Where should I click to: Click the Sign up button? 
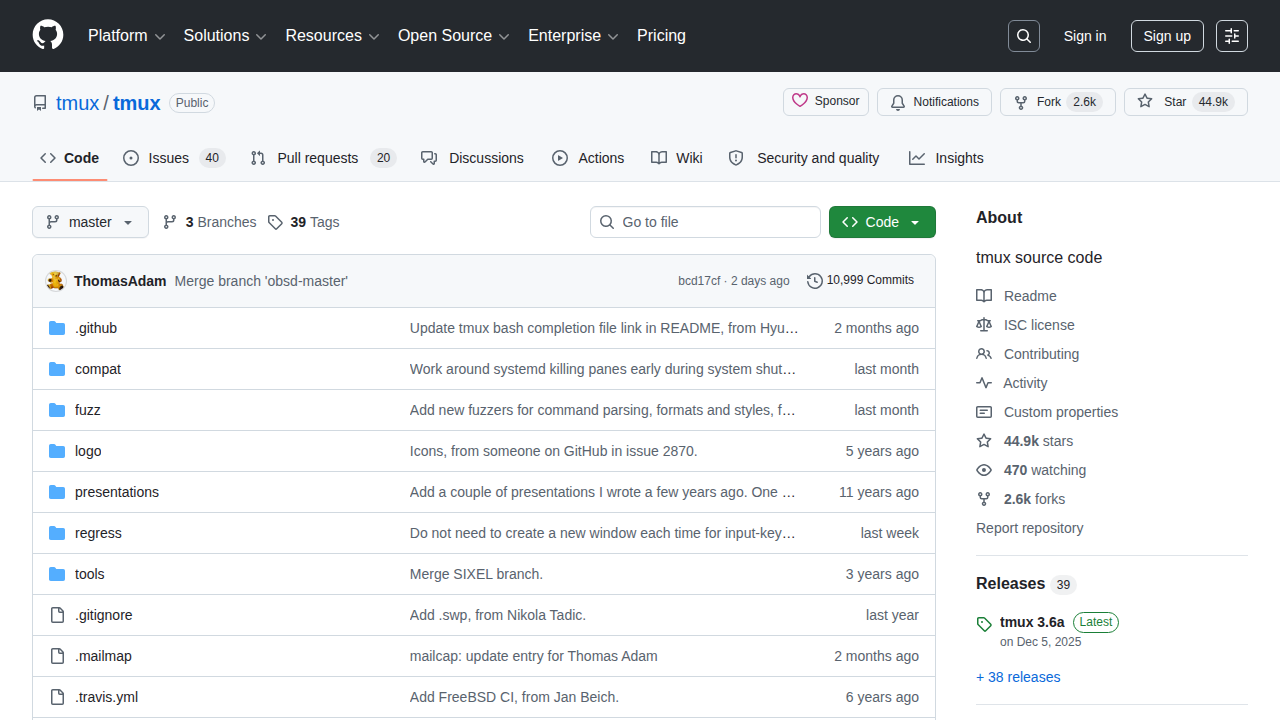pos(1167,36)
